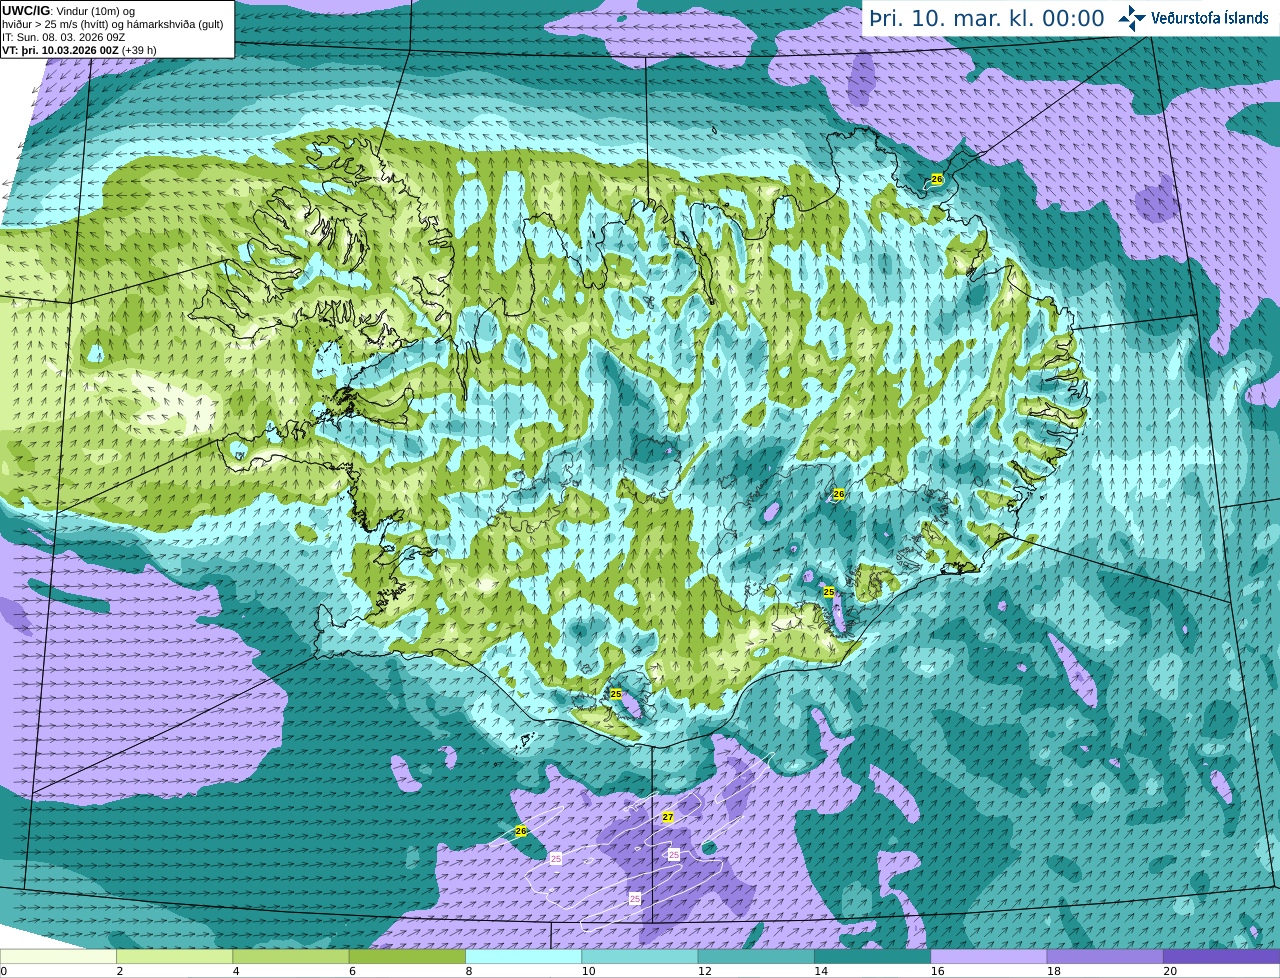Click the legend scale value 6

[352, 971]
